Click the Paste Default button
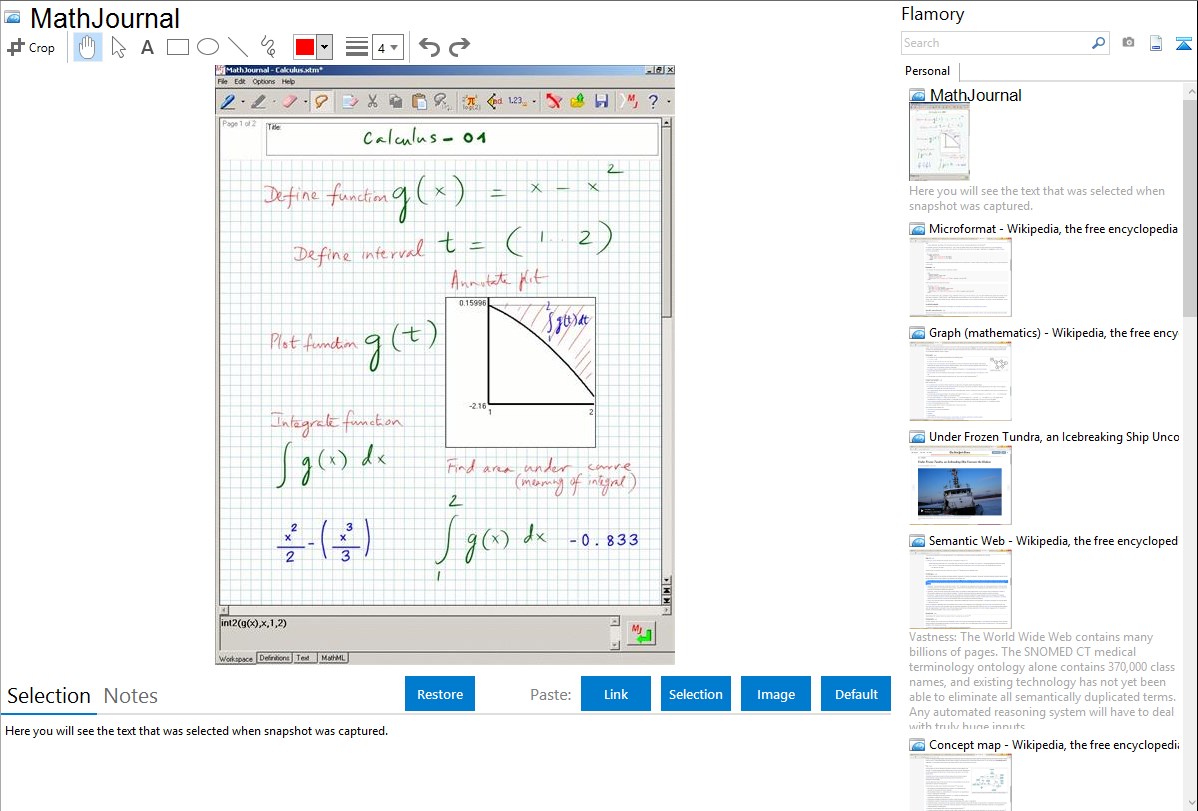The image size is (1198, 811). pos(856,694)
